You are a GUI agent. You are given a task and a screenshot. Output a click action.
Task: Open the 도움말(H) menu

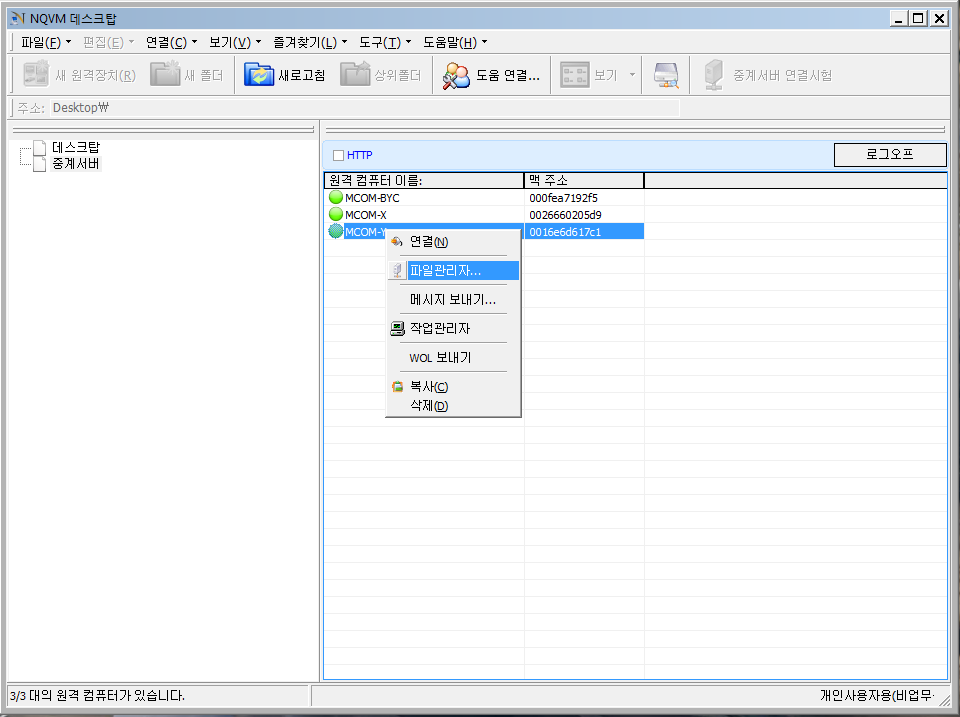point(455,42)
